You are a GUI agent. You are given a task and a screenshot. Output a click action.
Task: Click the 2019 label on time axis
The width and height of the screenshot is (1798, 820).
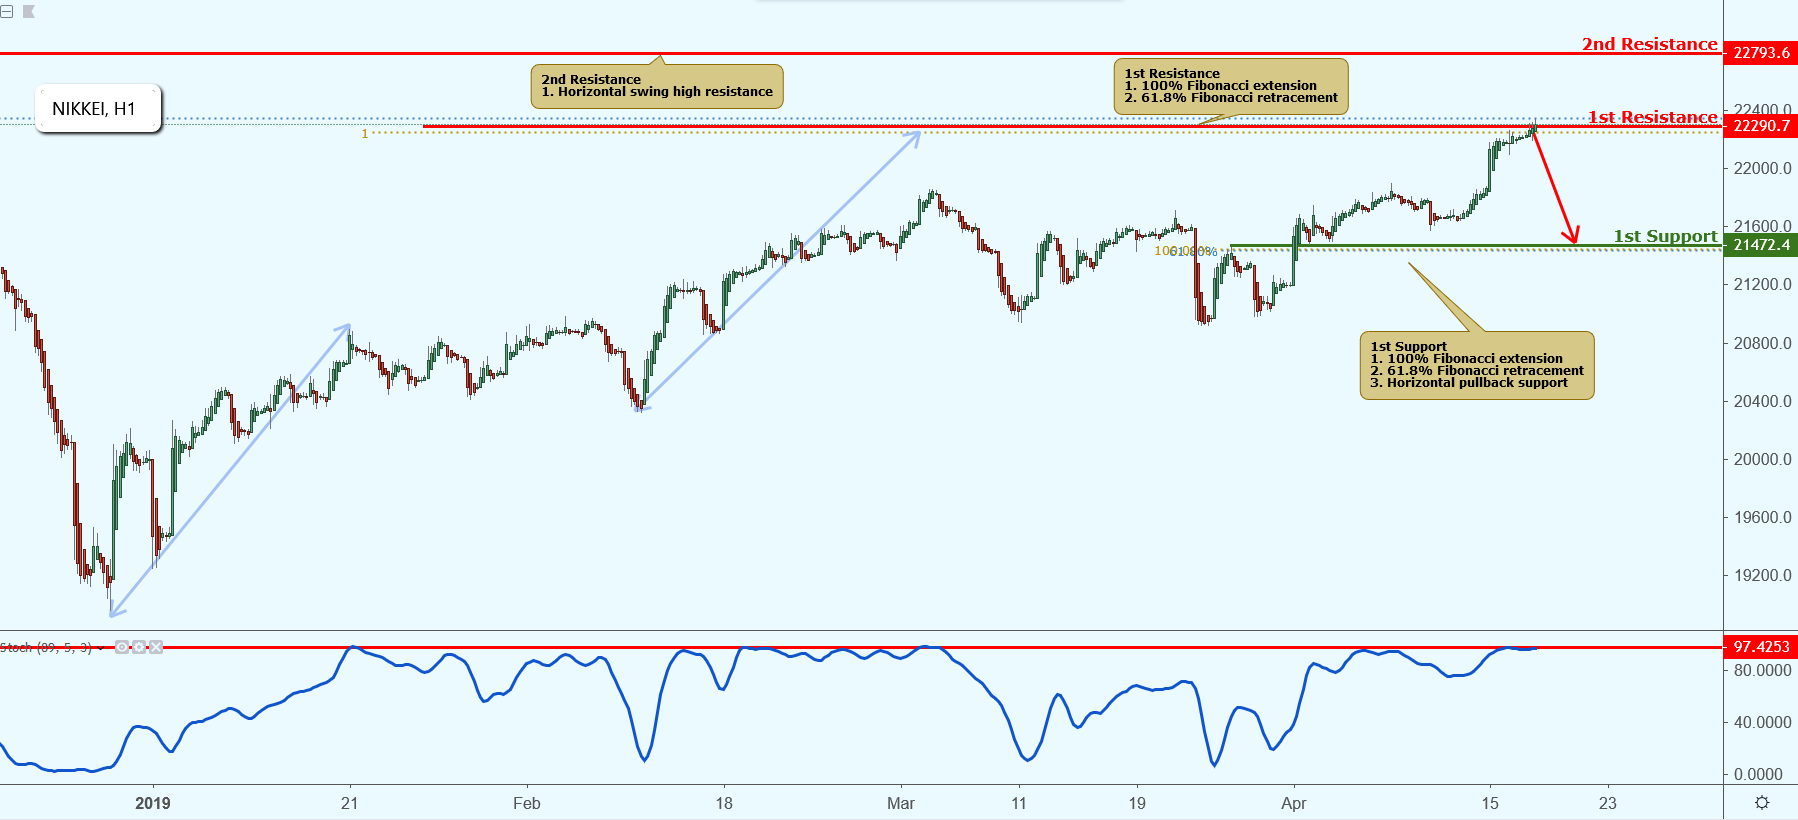click(x=153, y=803)
